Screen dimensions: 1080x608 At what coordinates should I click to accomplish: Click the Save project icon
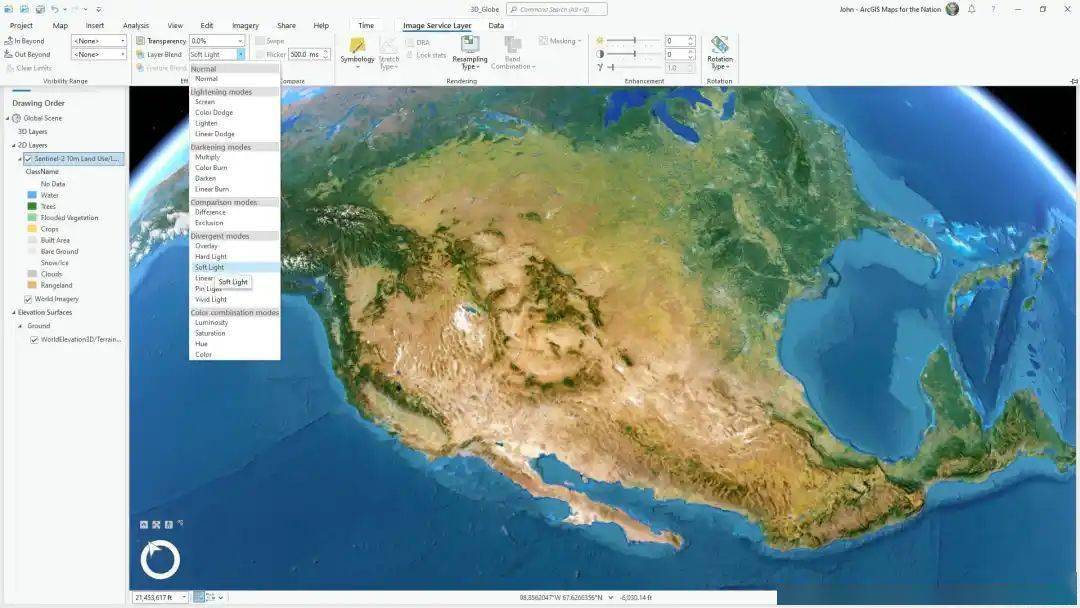click(x=39, y=9)
